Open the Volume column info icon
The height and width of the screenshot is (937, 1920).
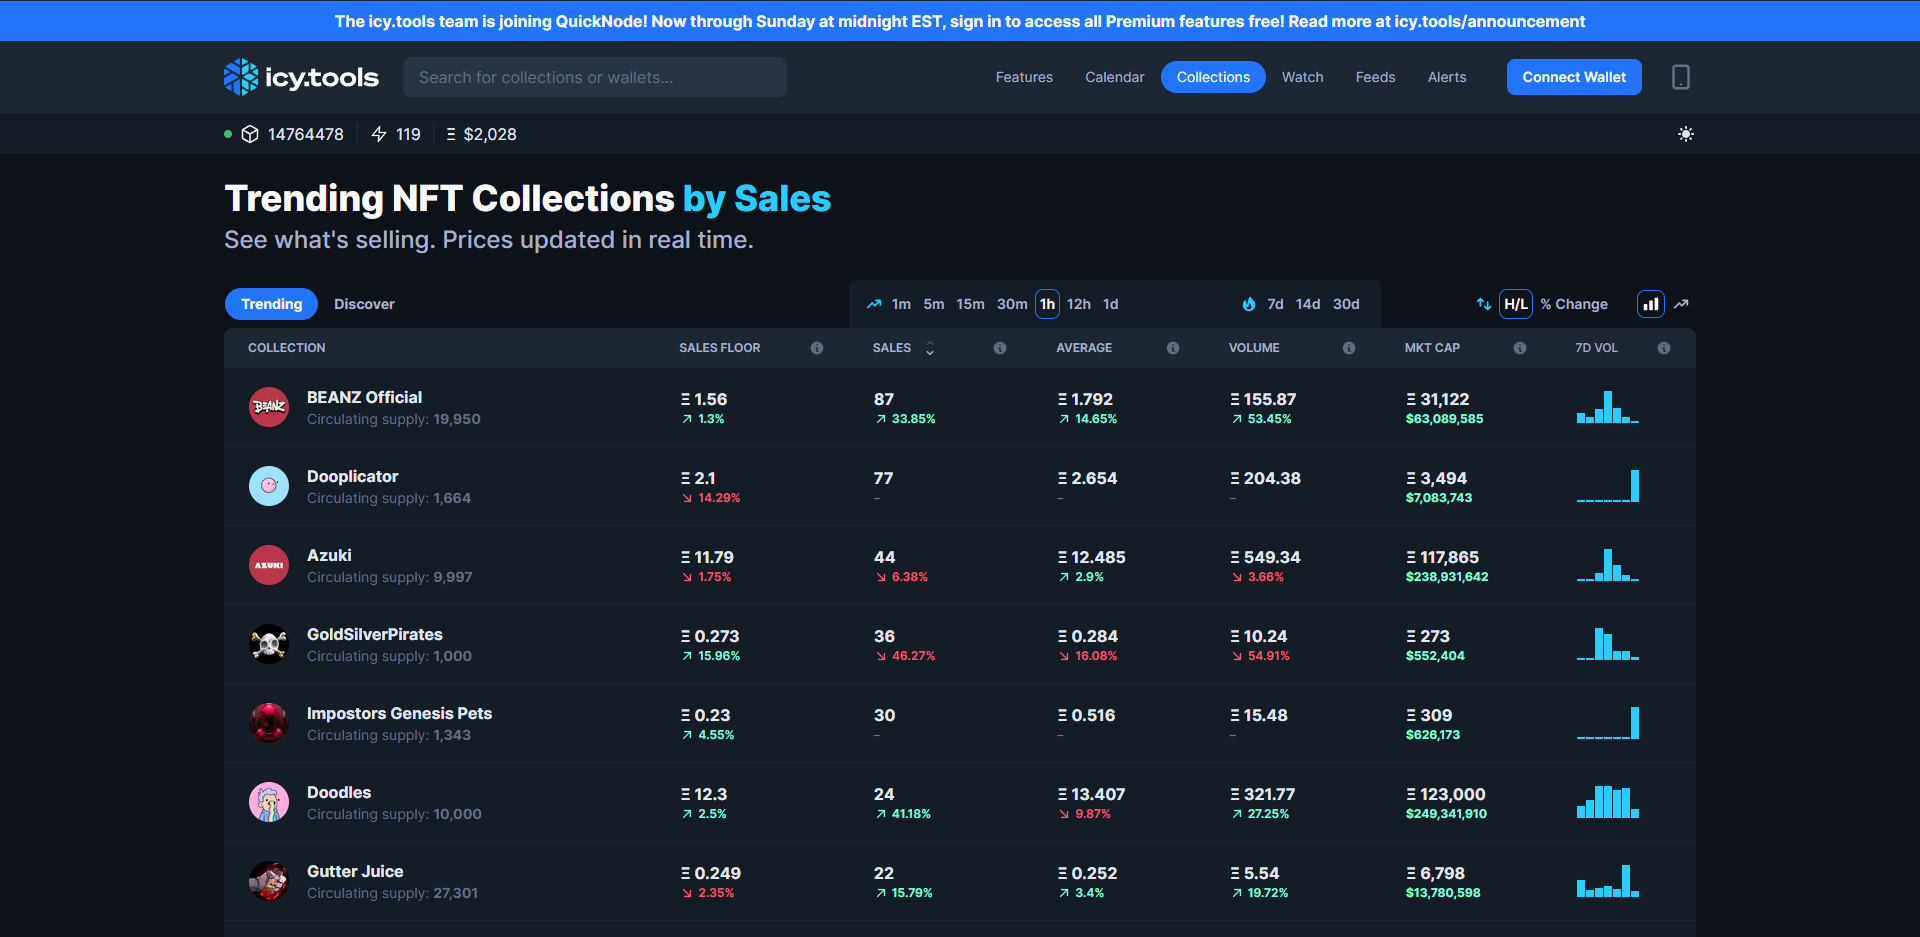tap(1349, 348)
